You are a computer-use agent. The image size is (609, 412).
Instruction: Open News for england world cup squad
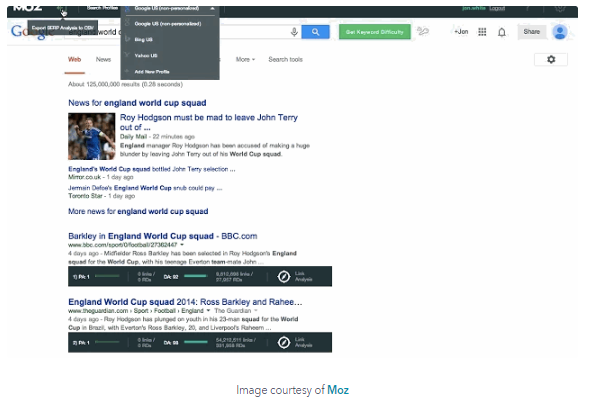point(137,103)
